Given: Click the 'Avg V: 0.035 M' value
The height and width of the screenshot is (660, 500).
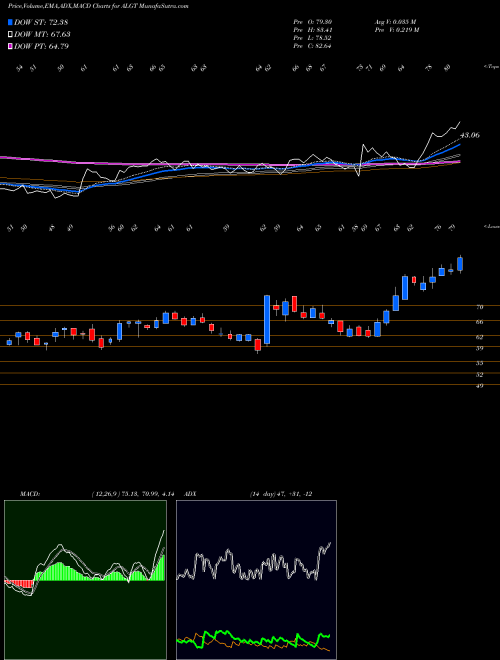Looking at the screenshot, I should [x=395, y=22].
